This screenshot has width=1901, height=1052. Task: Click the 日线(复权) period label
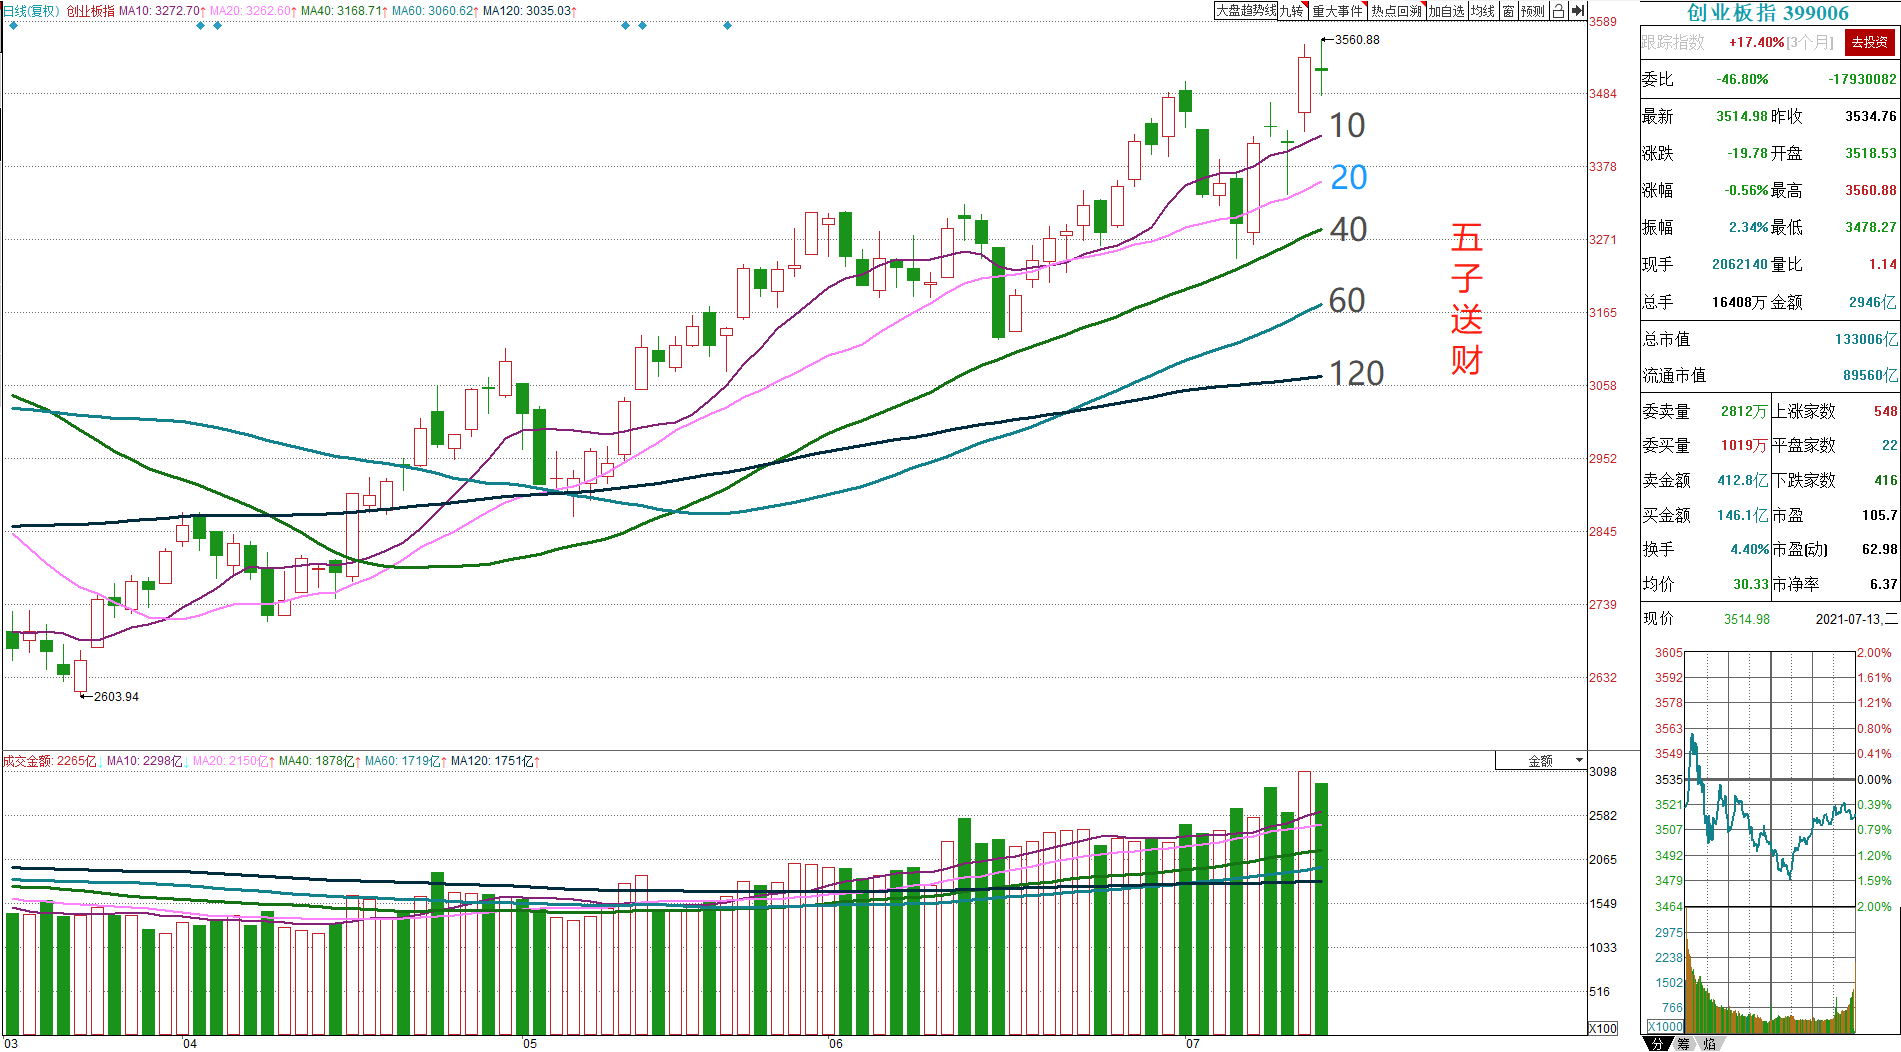[32, 11]
